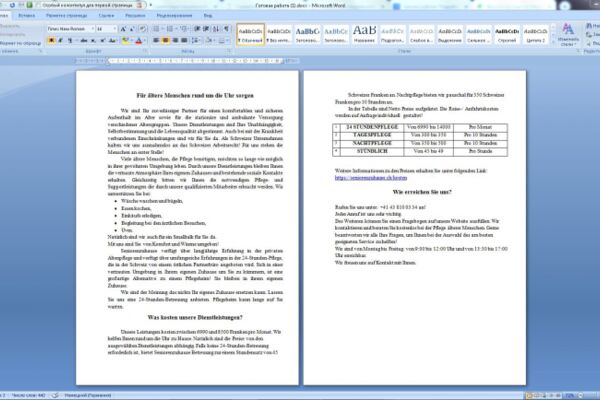Justify the paragraph text
The width and height of the screenshot is (600, 400).
184,41
